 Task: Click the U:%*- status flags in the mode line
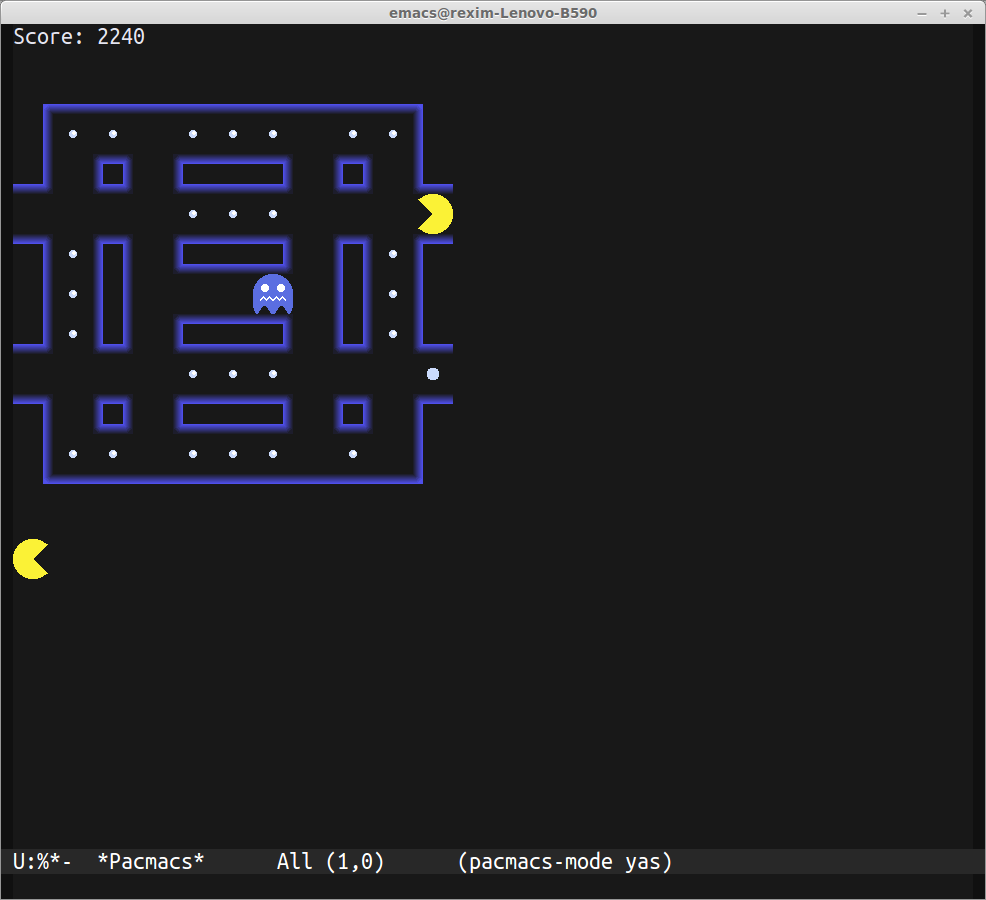click(x=42, y=861)
